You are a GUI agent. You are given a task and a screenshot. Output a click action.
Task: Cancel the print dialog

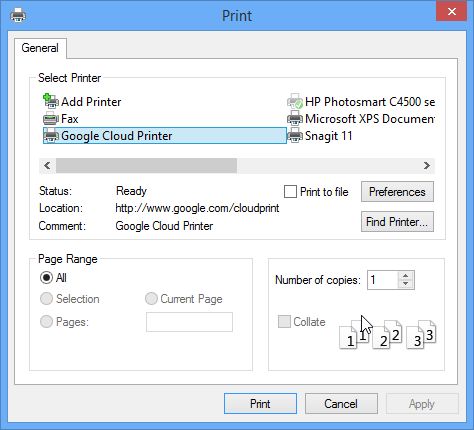(x=341, y=404)
